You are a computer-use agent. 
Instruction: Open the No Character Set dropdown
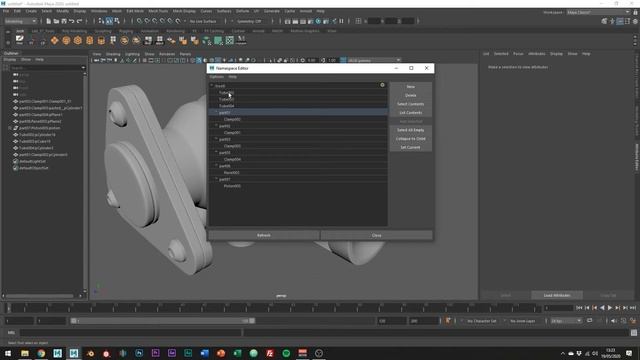[482, 321]
